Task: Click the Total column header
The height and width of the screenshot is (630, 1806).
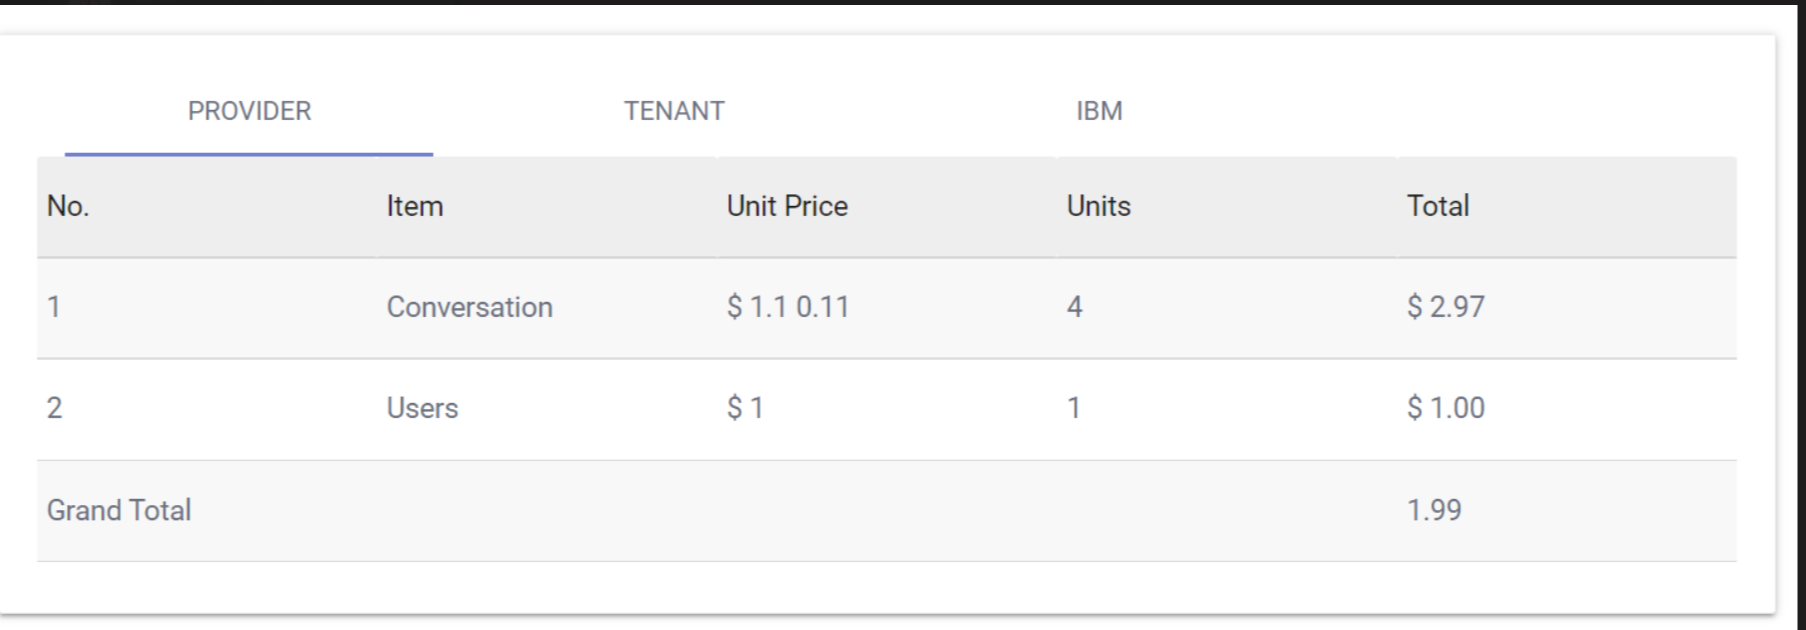Action: [x=1438, y=206]
